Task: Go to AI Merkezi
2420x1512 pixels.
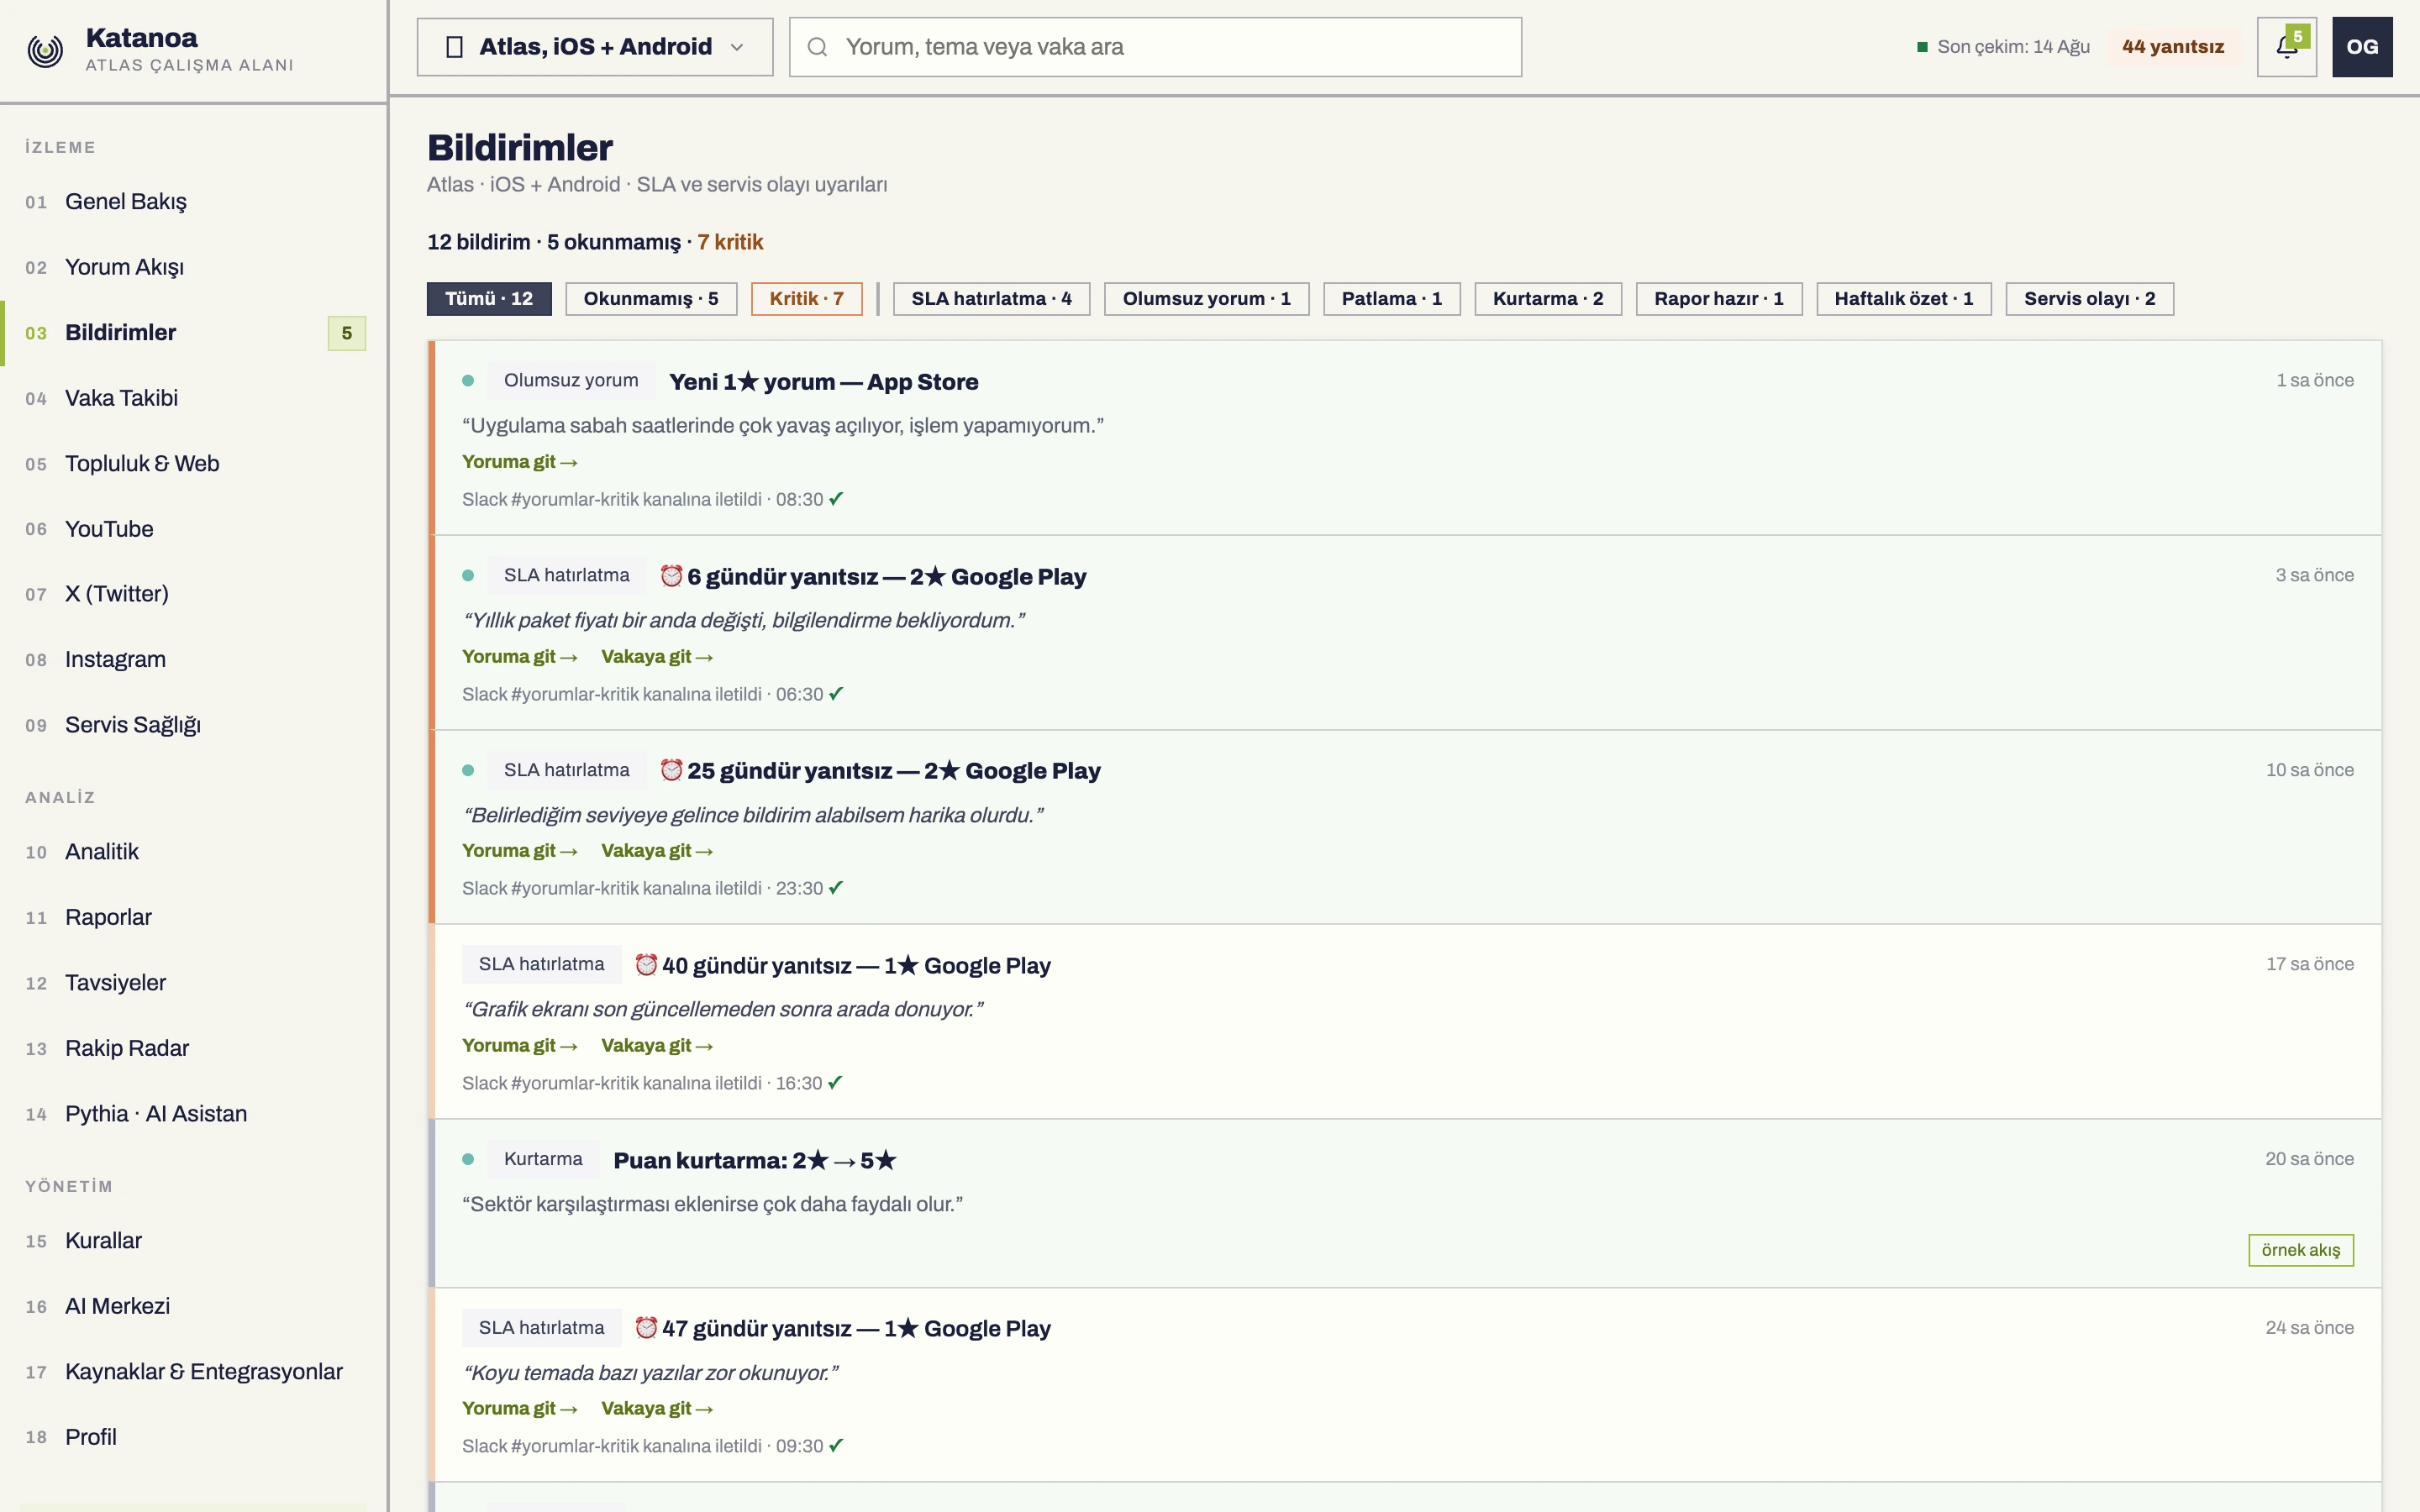Action: 194,1306
